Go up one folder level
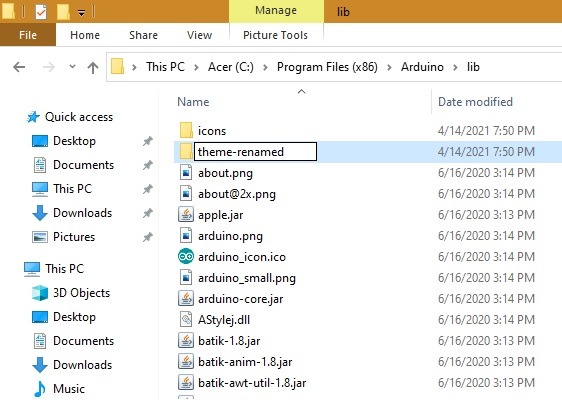This screenshot has height=405, width=562. [93, 67]
